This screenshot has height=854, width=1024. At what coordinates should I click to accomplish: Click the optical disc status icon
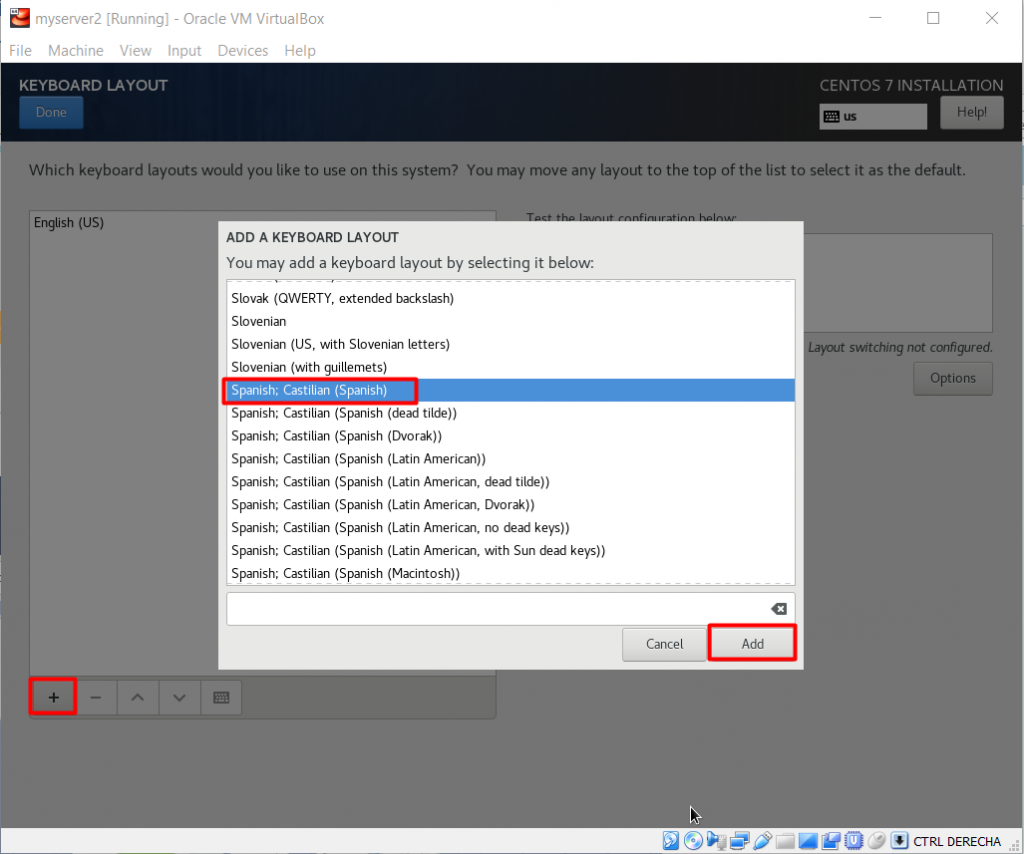pyautogui.click(x=694, y=840)
